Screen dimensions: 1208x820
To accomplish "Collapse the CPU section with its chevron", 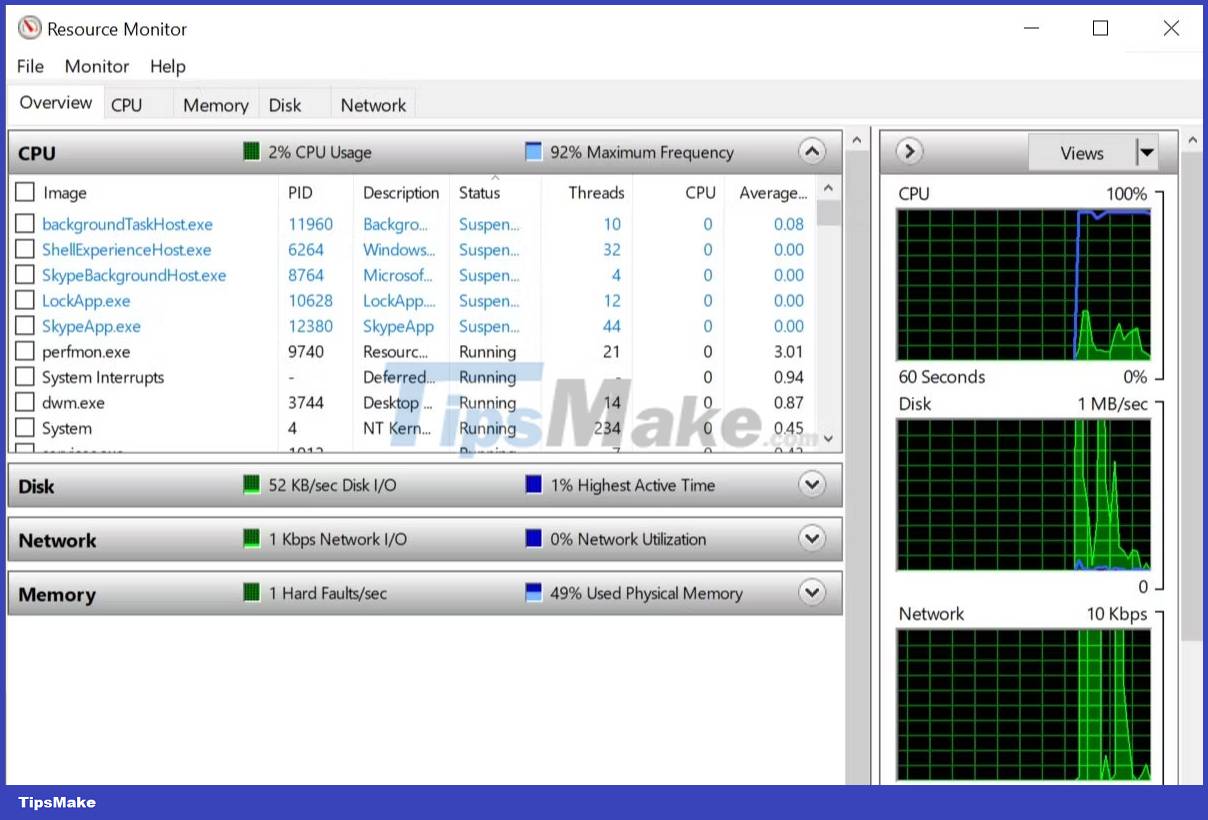I will coord(812,151).
